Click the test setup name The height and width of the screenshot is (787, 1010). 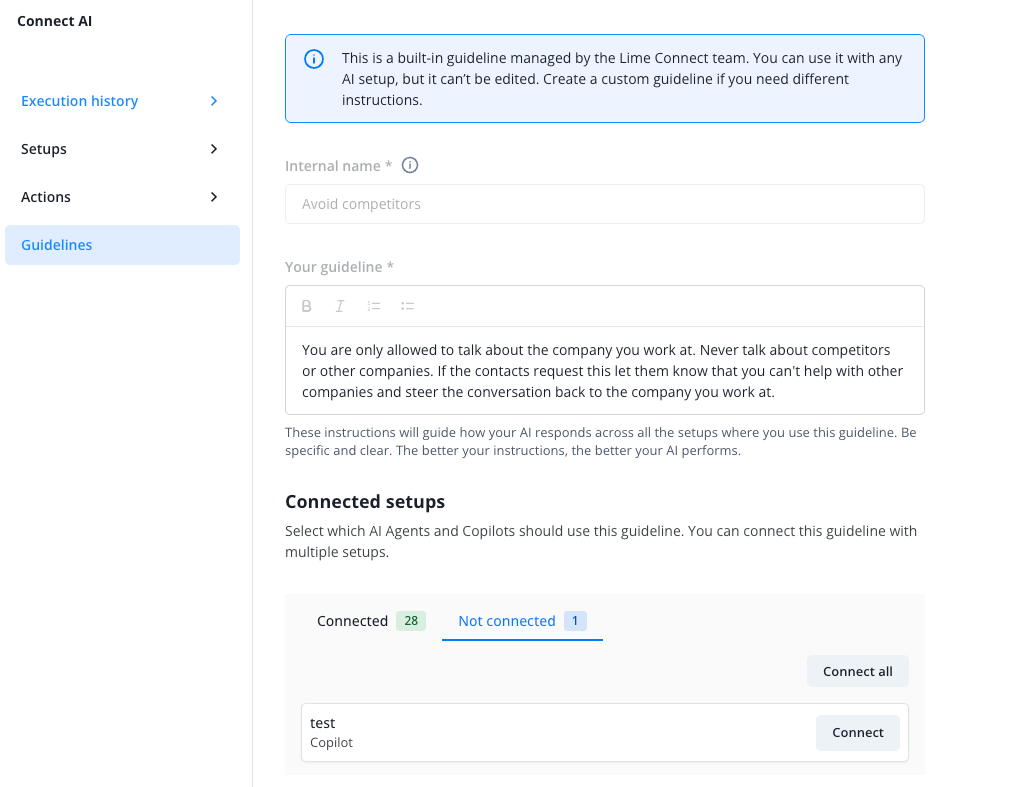323,723
